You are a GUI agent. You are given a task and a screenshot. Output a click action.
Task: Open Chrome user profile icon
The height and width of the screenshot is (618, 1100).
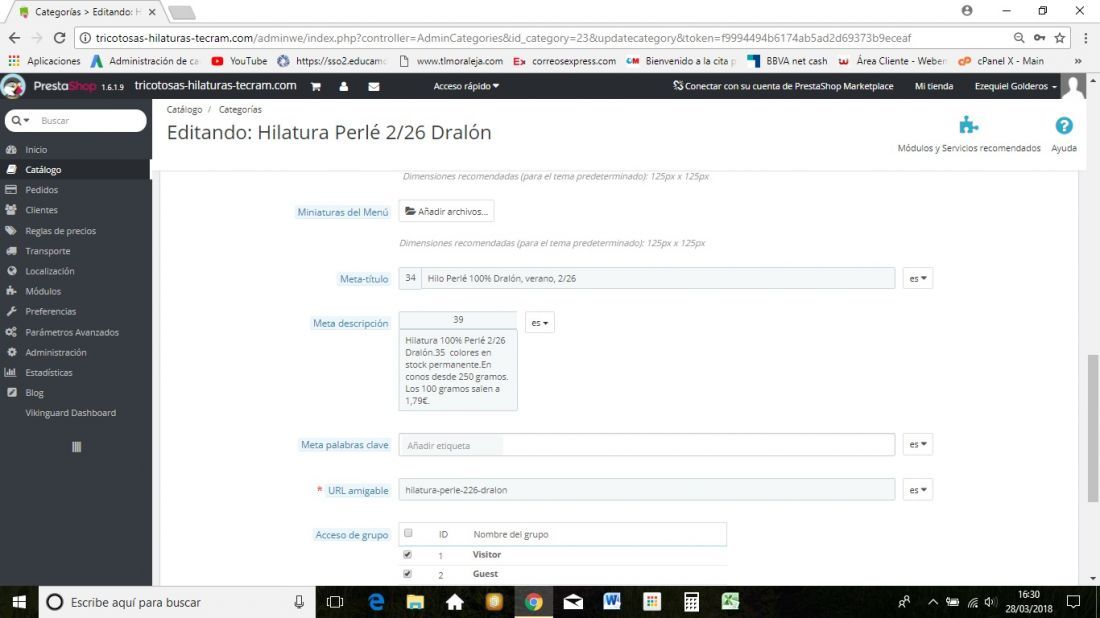967,11
